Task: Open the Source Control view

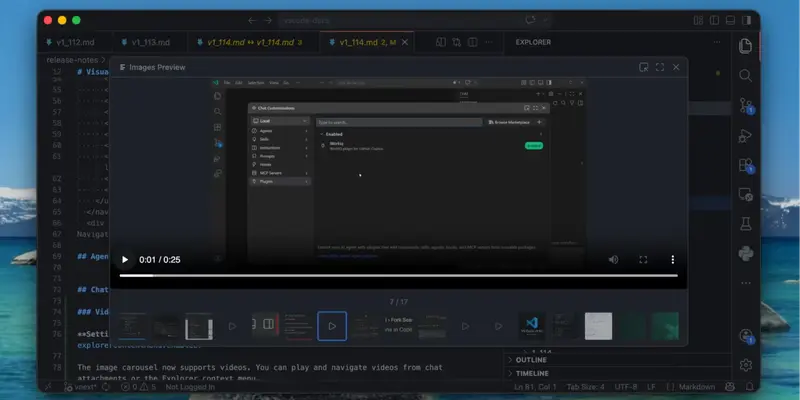Action: [x=745, y=106]
